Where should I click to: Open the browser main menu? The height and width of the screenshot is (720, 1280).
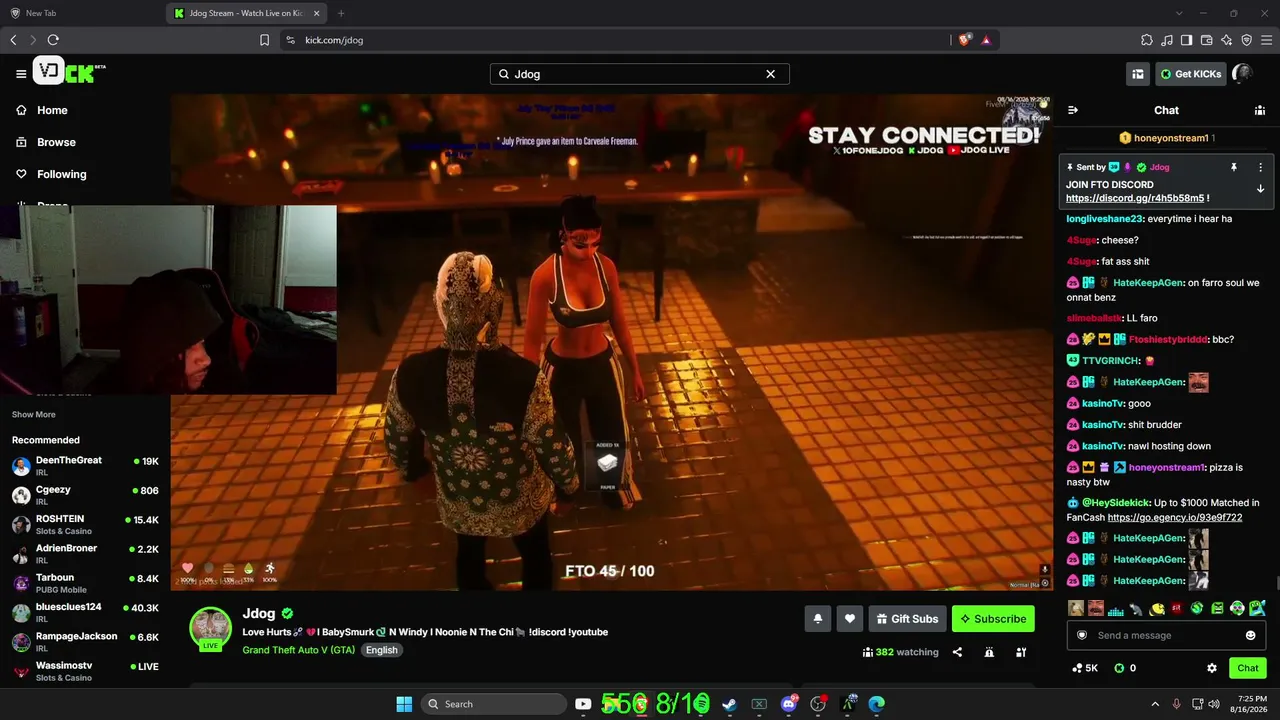[x=1267, y=40]
